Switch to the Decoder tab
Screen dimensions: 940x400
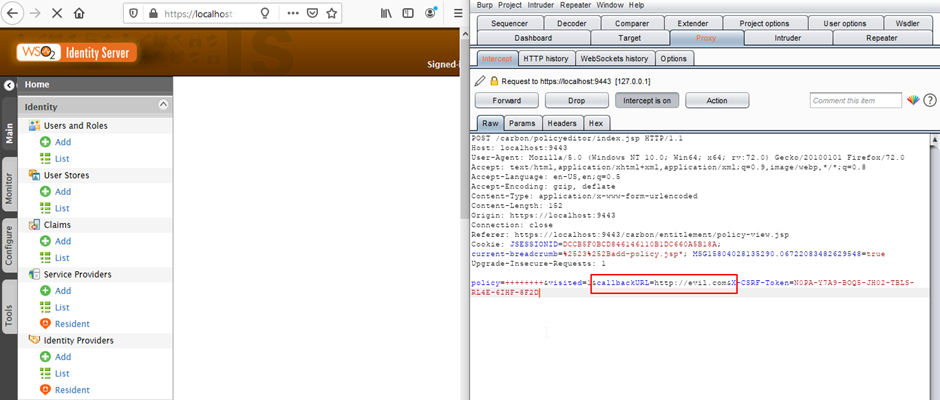point(572,23)
